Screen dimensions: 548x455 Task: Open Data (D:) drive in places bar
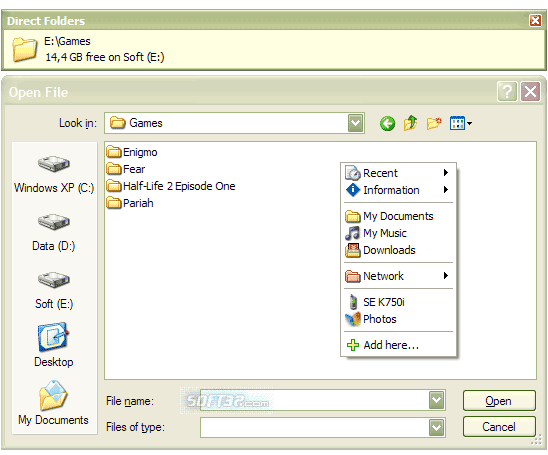(54, 233)
